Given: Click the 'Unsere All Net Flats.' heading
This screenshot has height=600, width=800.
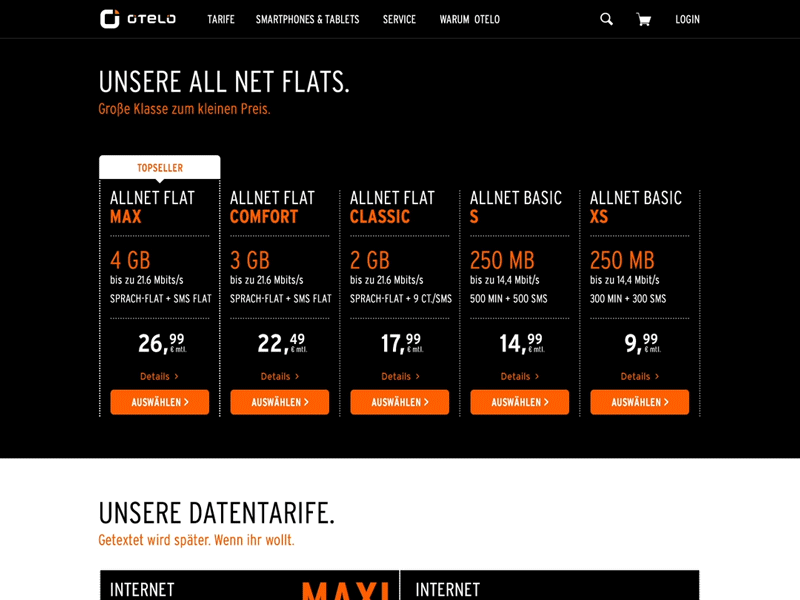Looking at the screenshot, I should coord(224,82).
